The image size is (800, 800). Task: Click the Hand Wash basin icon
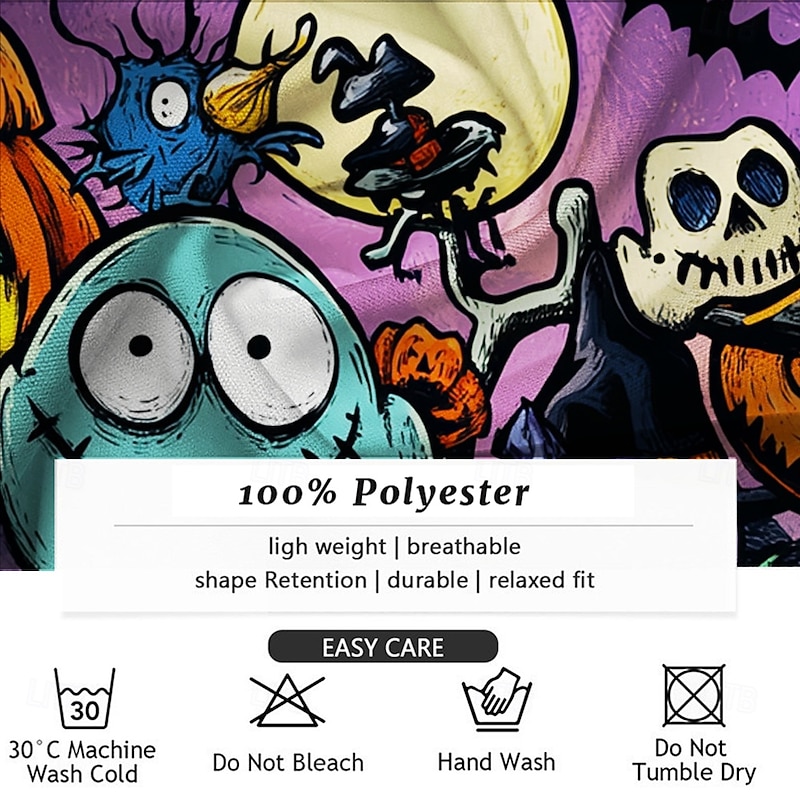pyautogui.click(x=497, y=698)
